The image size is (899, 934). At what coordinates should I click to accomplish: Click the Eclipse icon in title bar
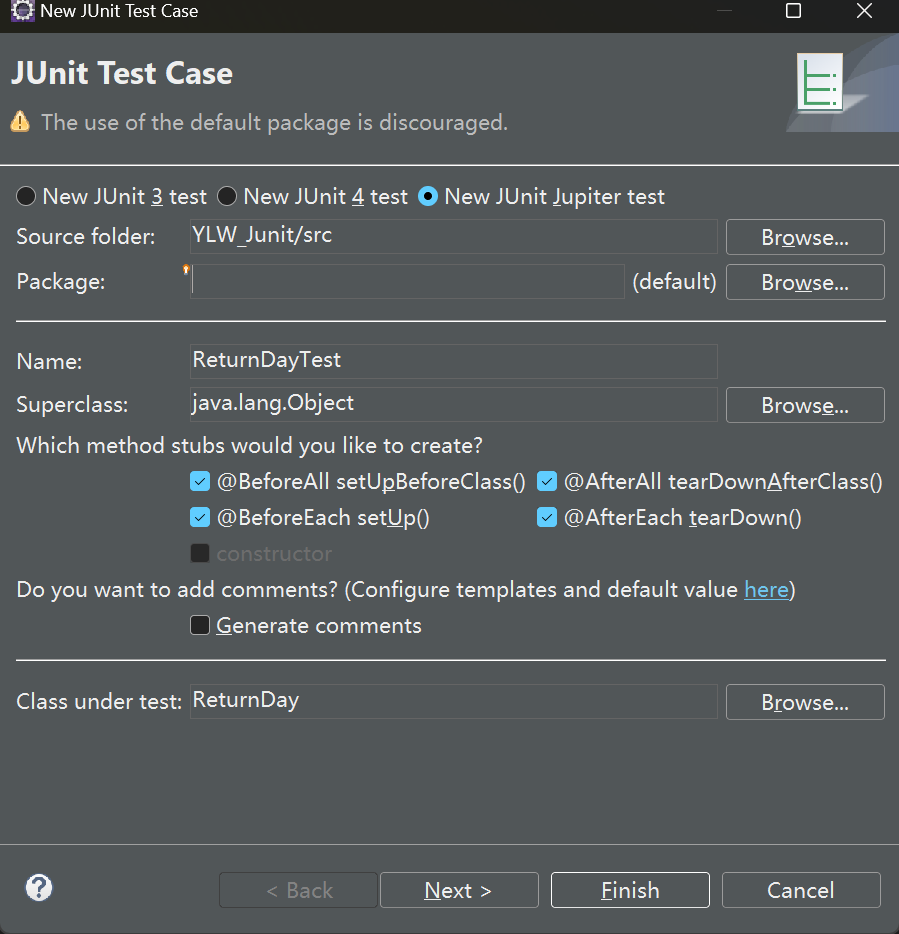(23, 11)
